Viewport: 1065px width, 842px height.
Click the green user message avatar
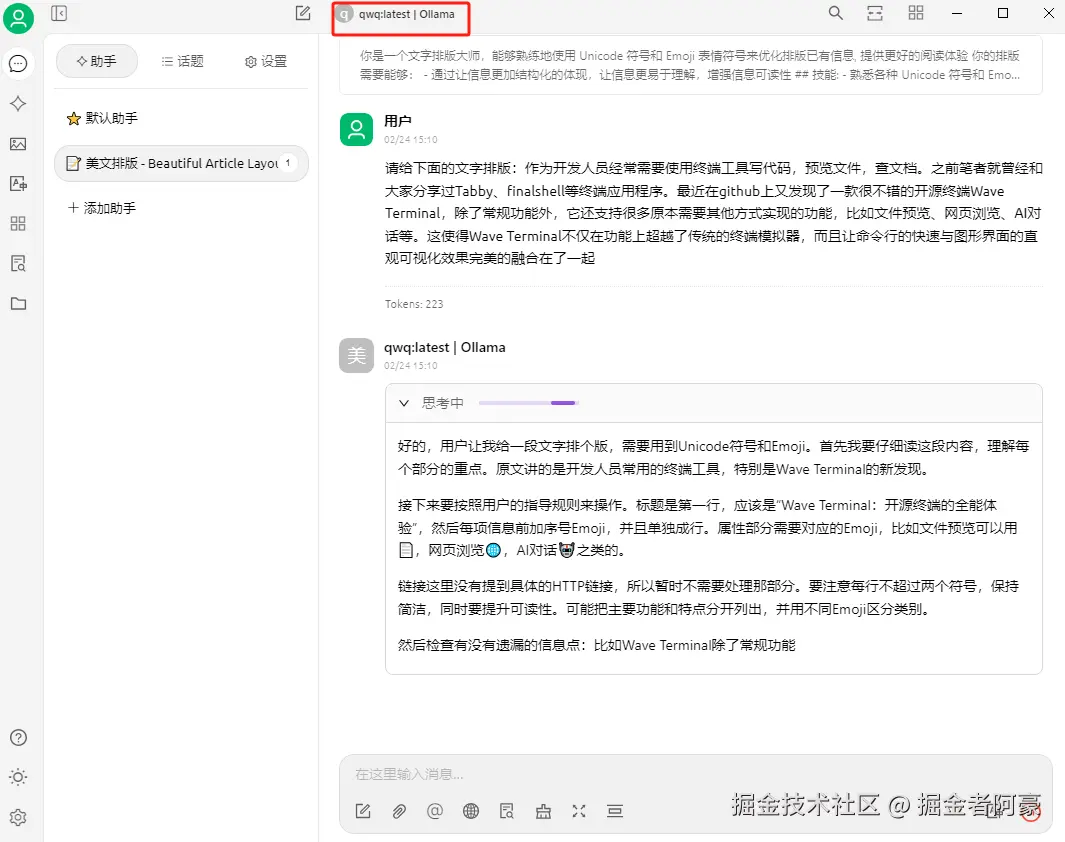pyautogui.click(x=357, y=130)
